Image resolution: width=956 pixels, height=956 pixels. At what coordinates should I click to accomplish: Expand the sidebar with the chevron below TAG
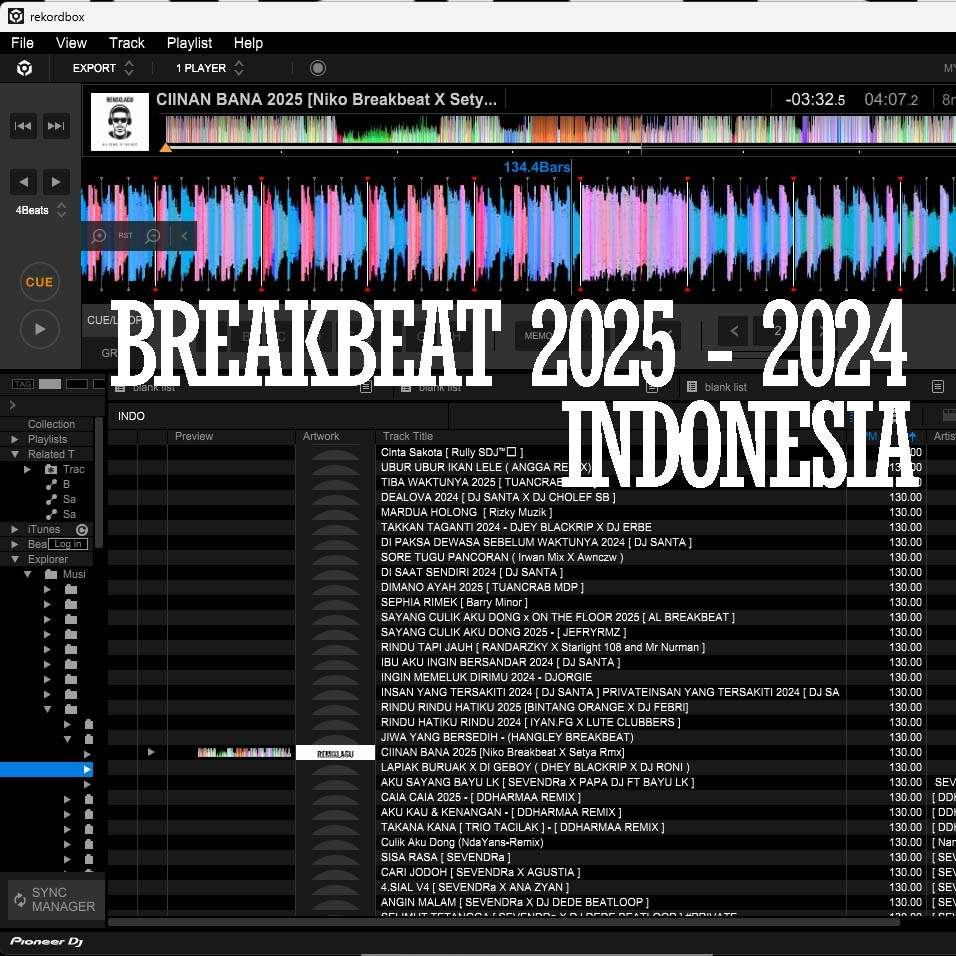pos(12,405)
